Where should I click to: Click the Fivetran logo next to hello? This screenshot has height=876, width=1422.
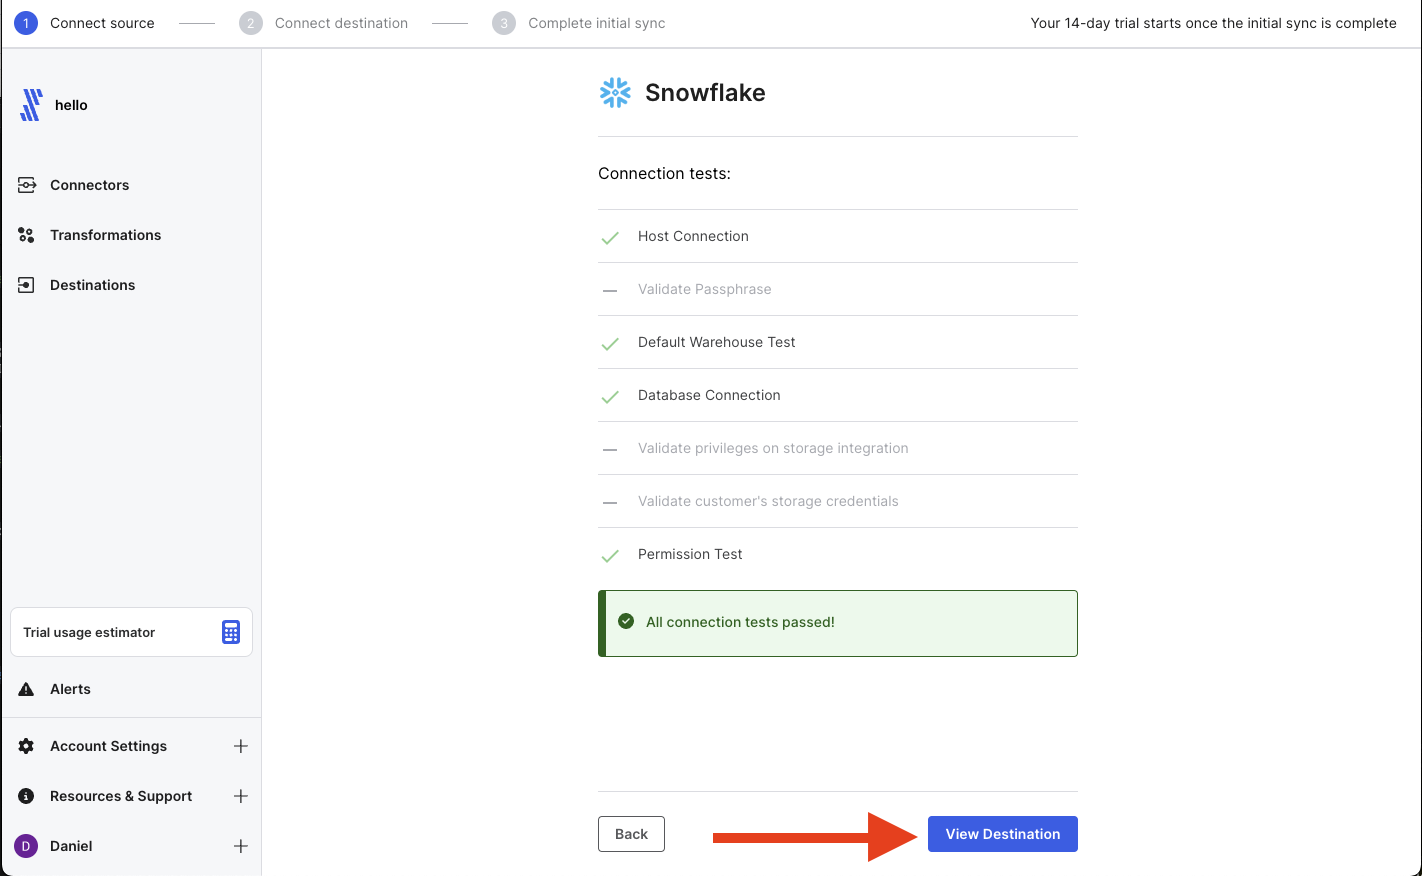pos(31,105)
